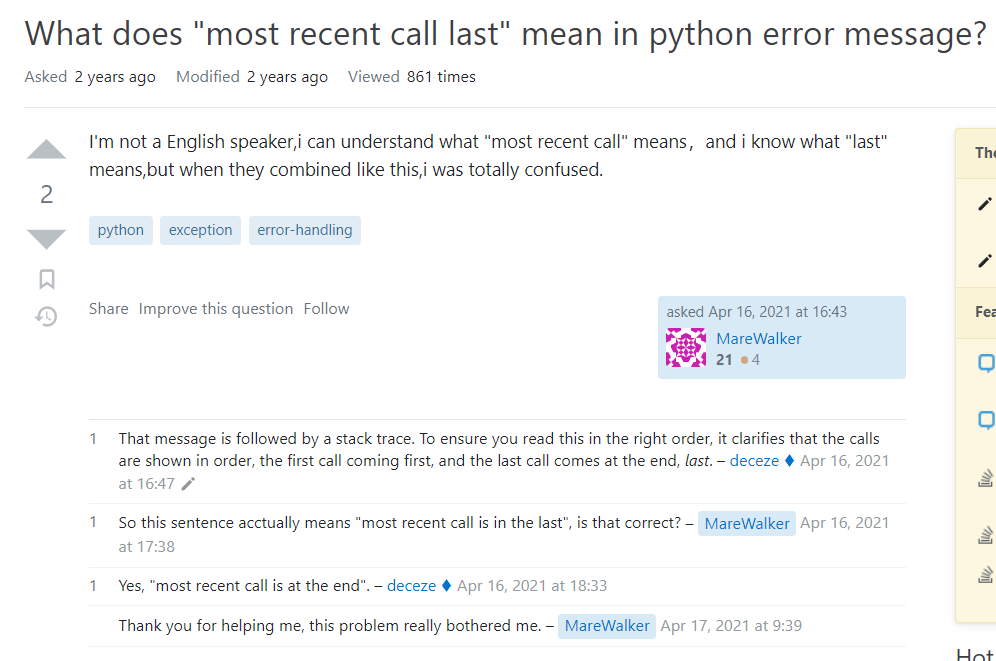Click Improve this question
Viewport: 996px width, 661px height.
pos(216,309)
